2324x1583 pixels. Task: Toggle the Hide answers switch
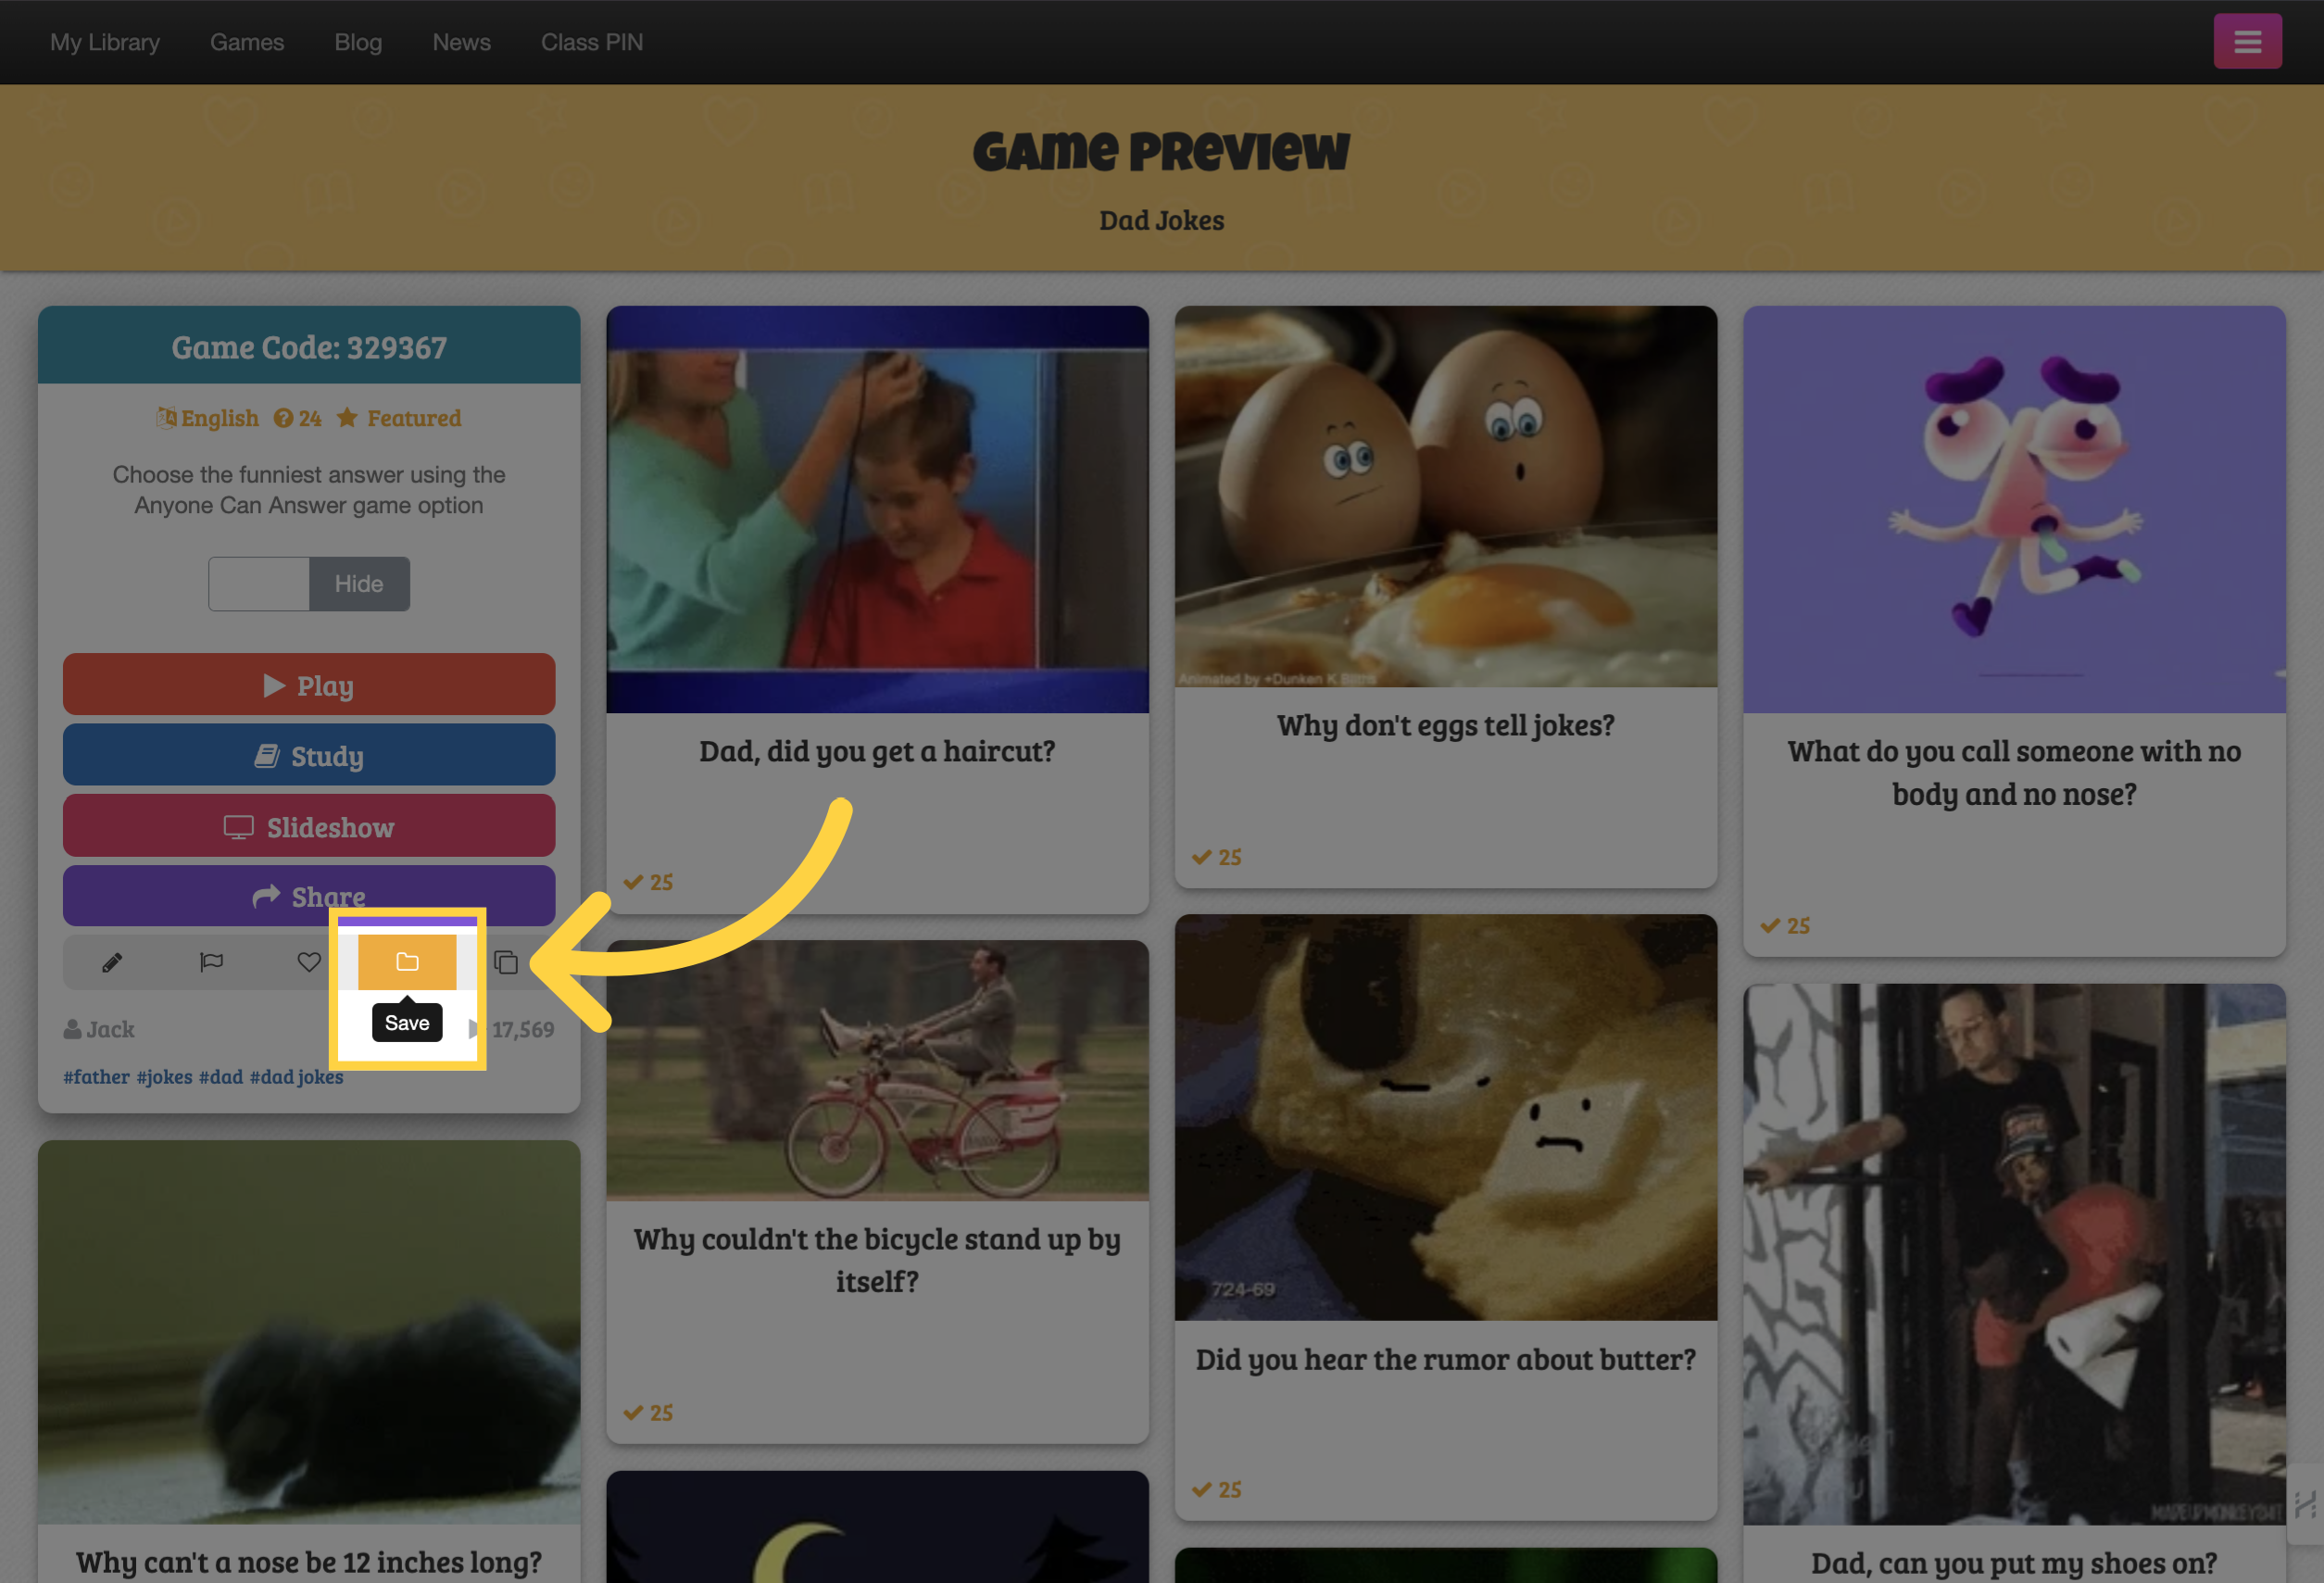(309, 584)
